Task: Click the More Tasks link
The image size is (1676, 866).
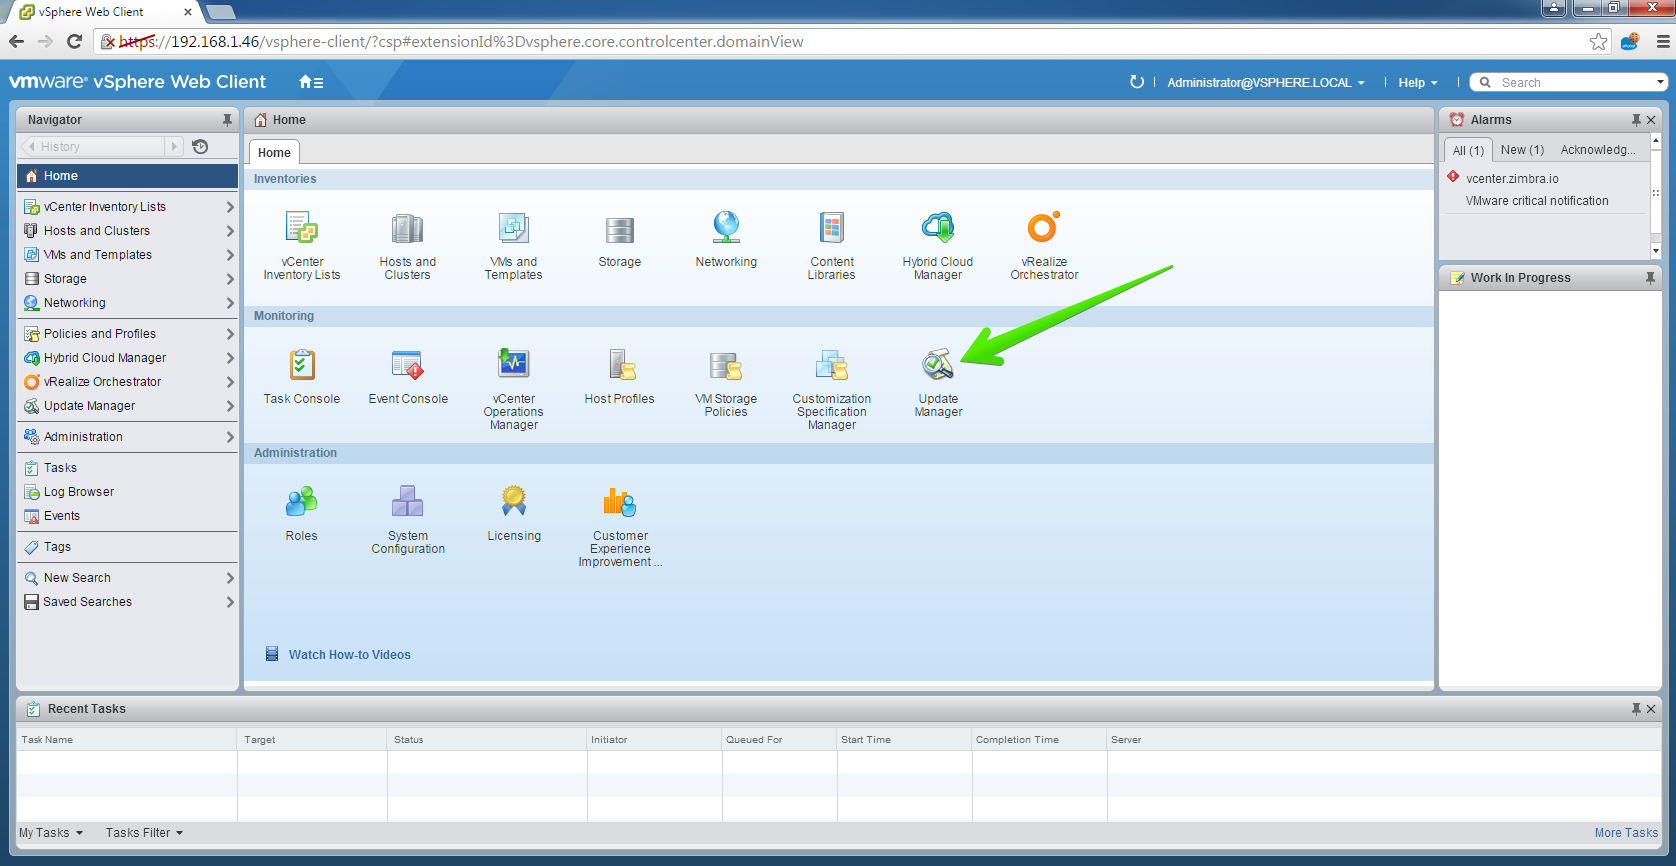Action: tap(1626, 833)
